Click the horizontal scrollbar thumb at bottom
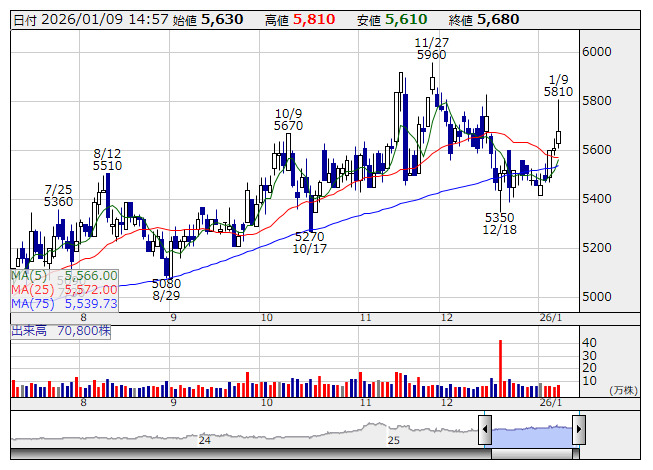The width and height of the screenshot is (653, 470). [x=532, y=454]
